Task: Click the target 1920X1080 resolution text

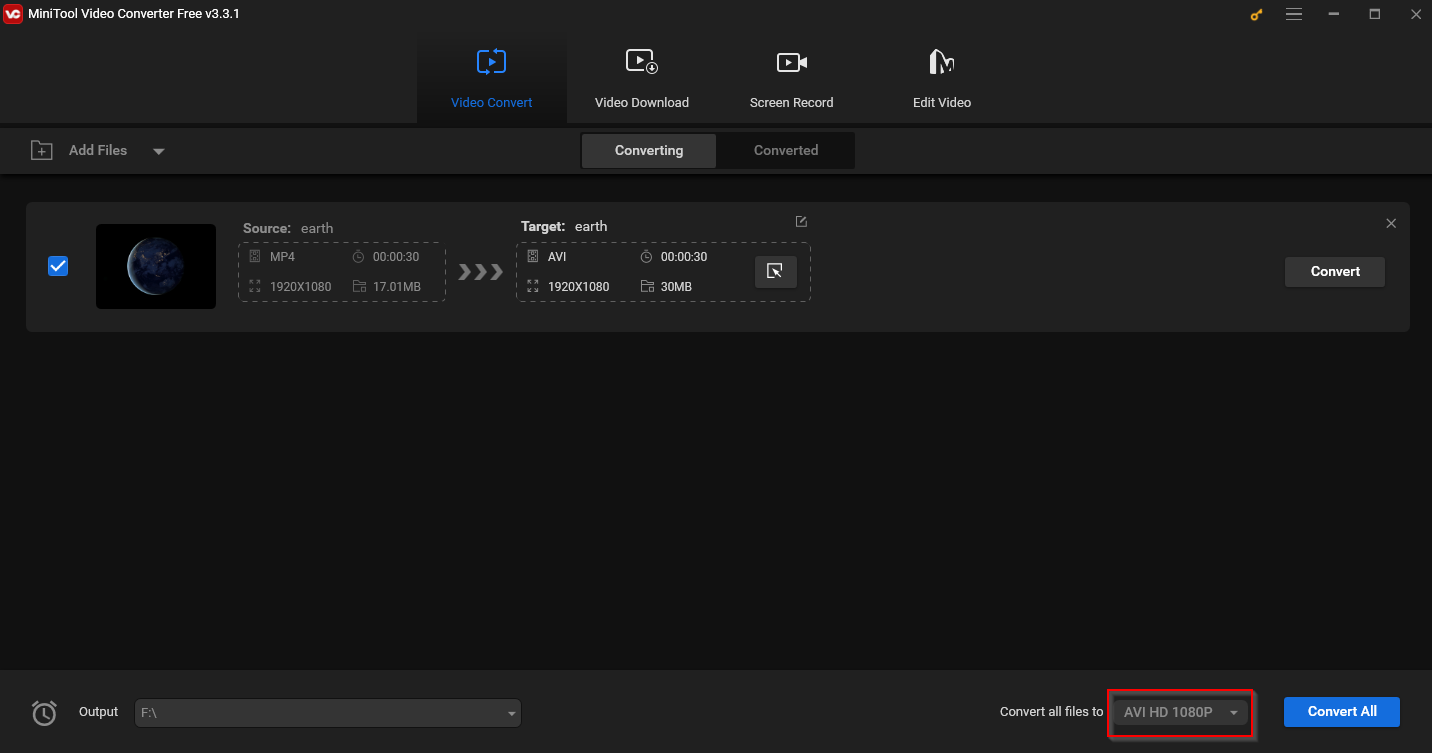Action: pos(578,287)
